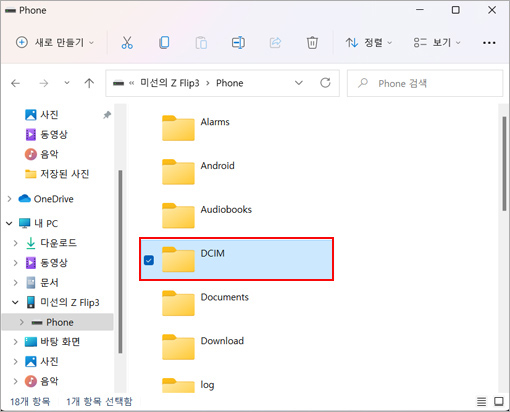Open the See more three-dots menu
This screenshot has width=510, height=412.
(489, 43)
